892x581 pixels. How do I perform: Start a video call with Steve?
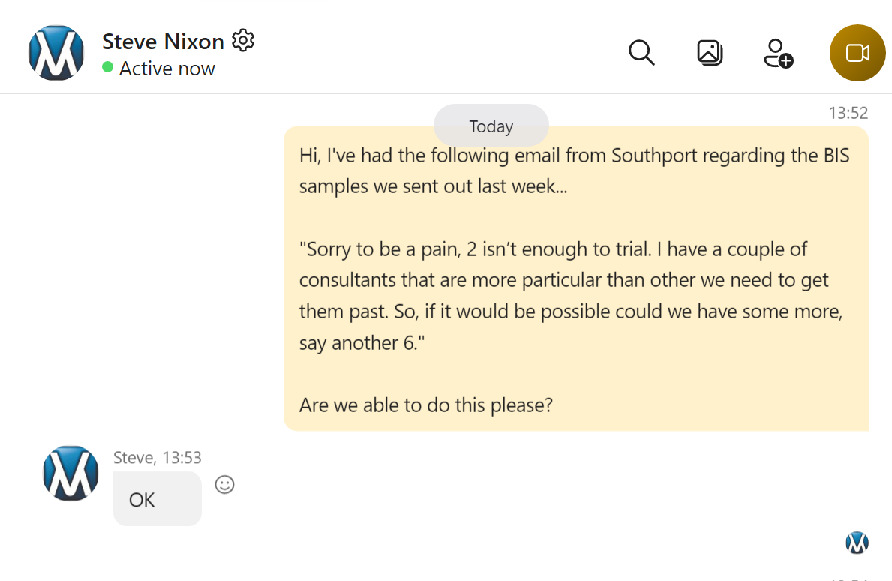pos(857,53)
